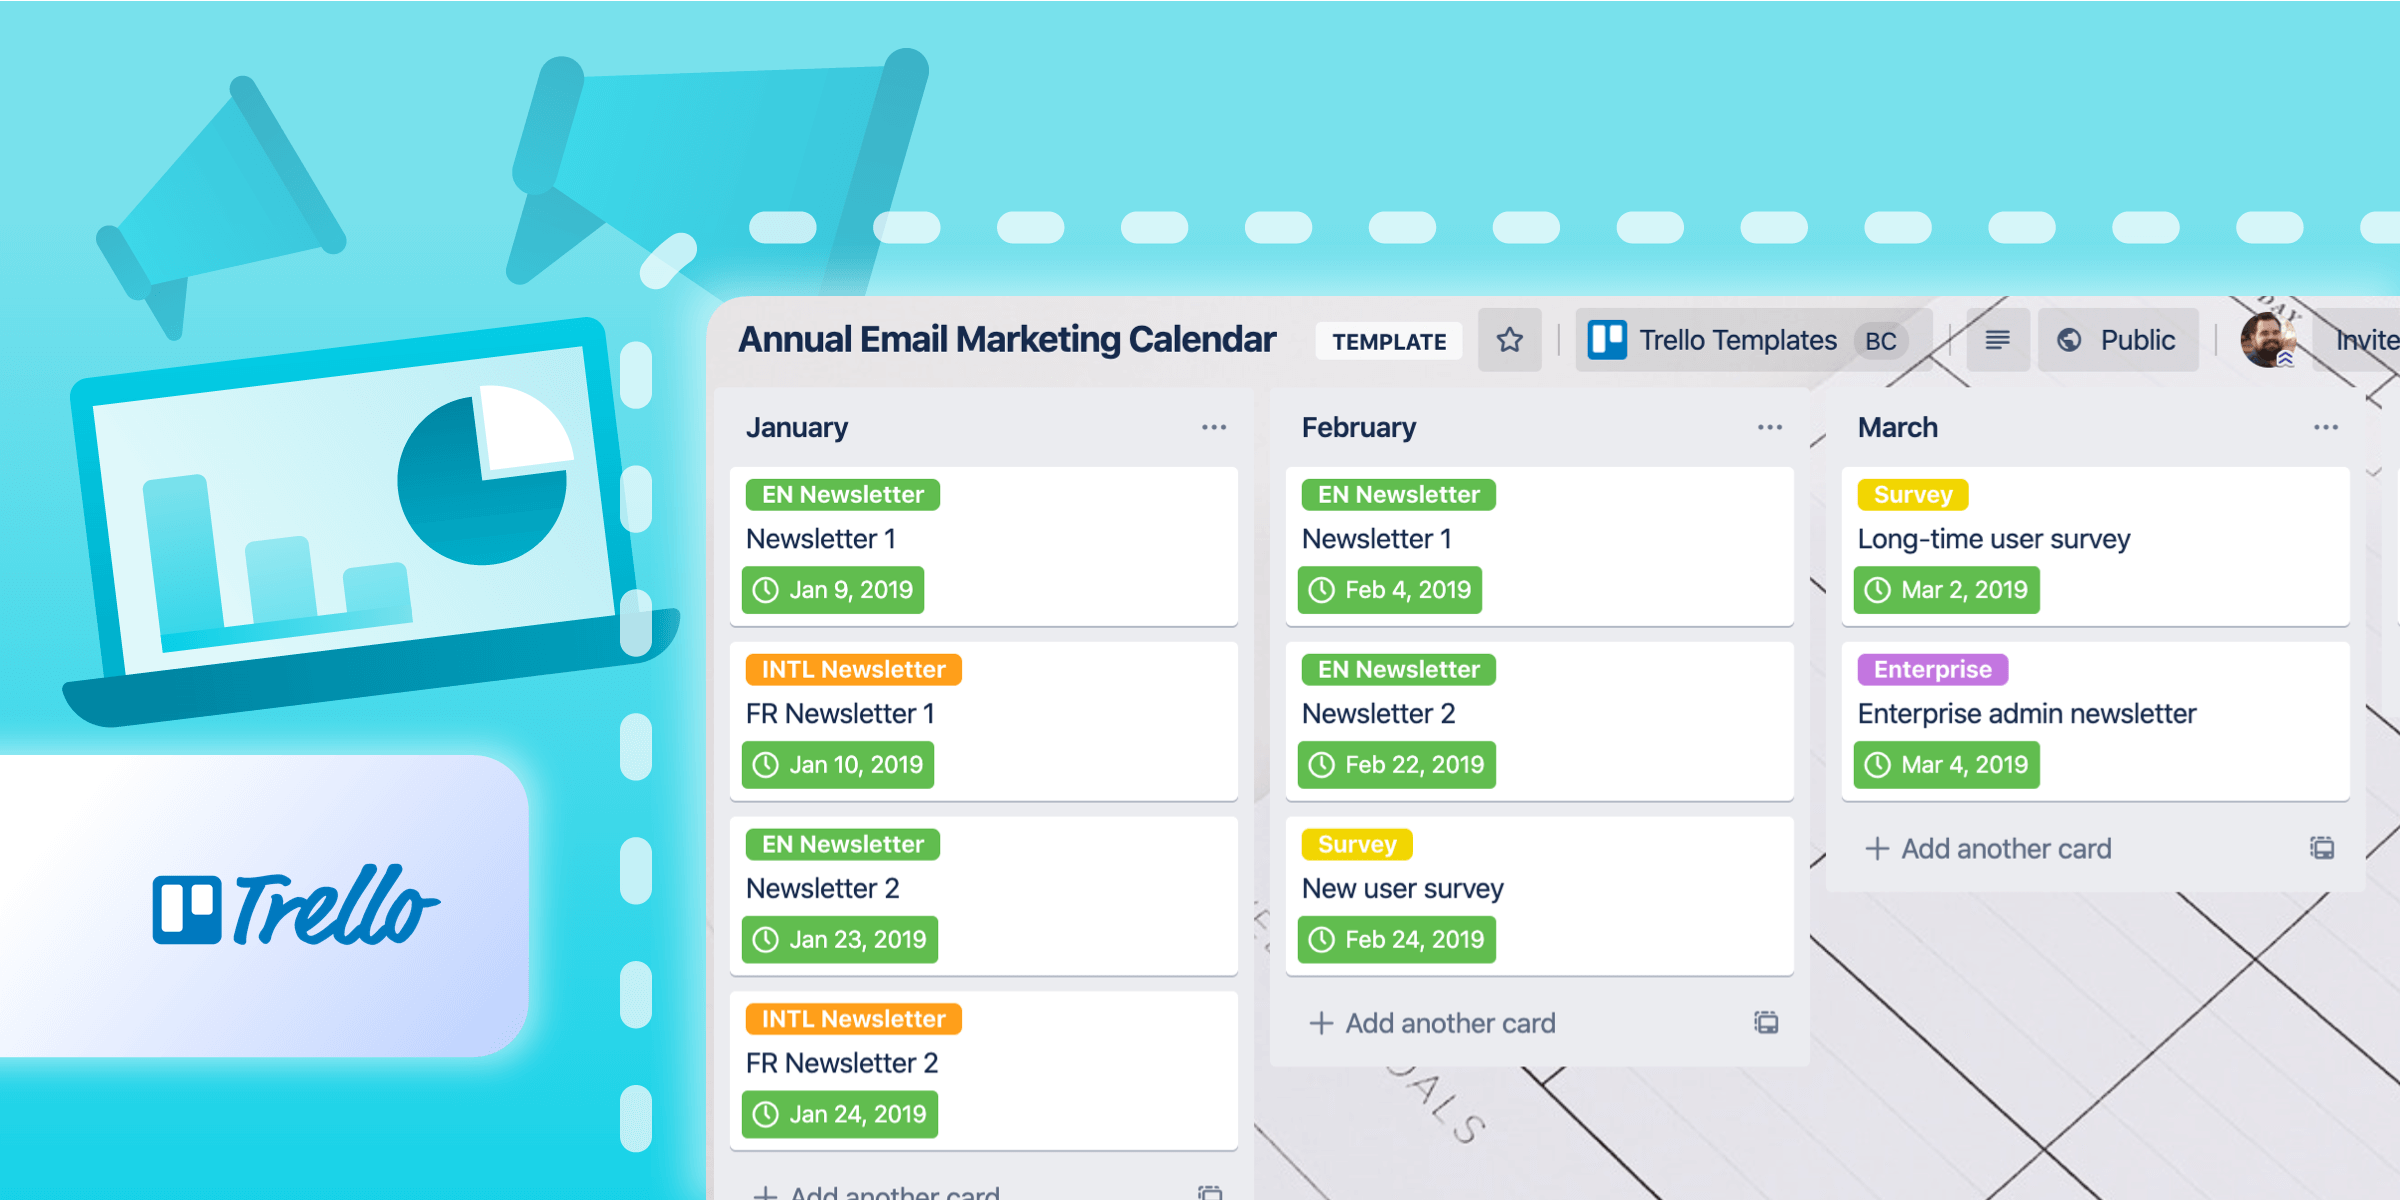Click the clock icon on Jan 23, 2019
The image size is (2400, 1200).
point(765,940)
